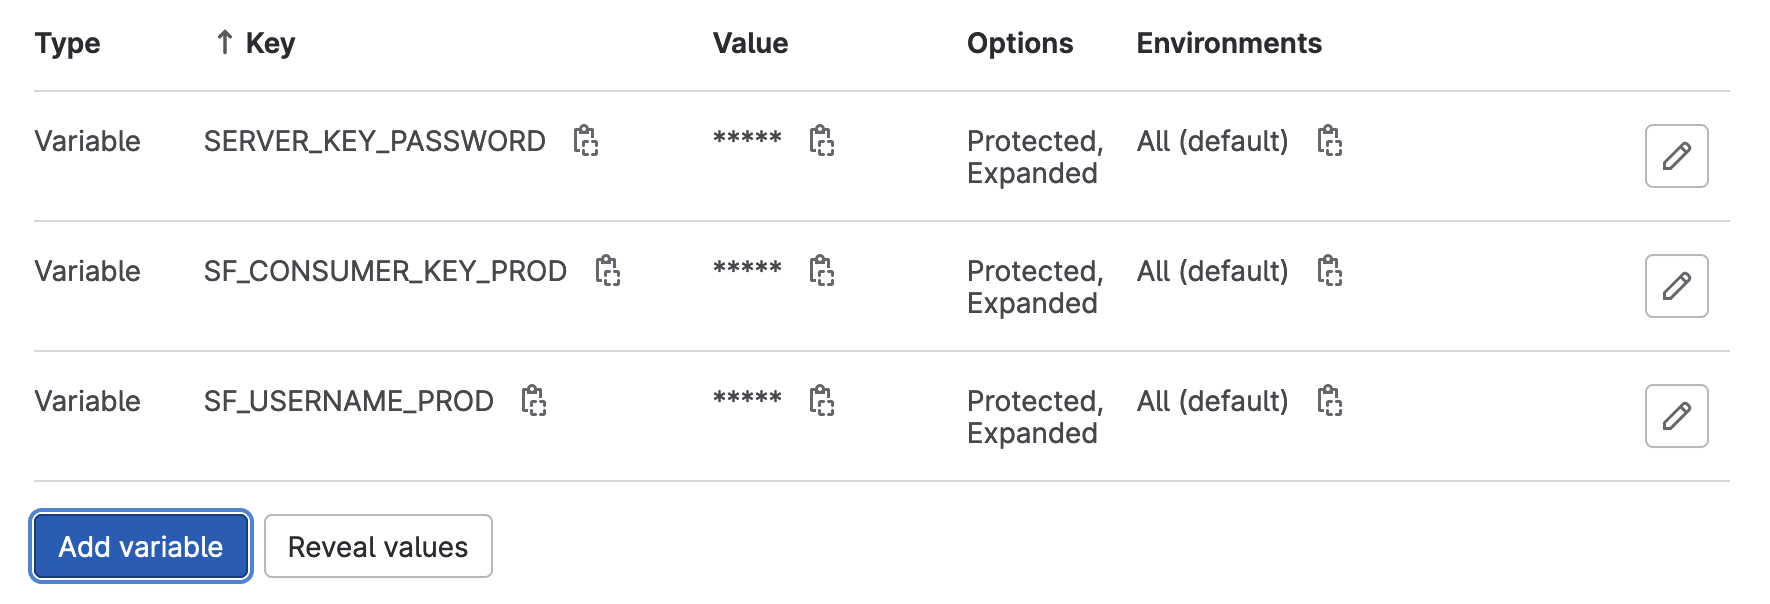Copy the SERVER_KEY_PASSWORD key name

tap(586, 141)
